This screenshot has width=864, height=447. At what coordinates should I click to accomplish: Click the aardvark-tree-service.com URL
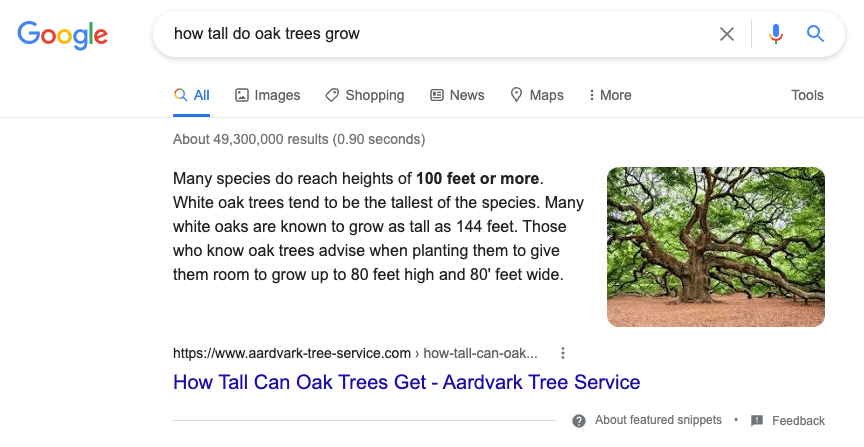pyautogui.click(x=292, y=353)
